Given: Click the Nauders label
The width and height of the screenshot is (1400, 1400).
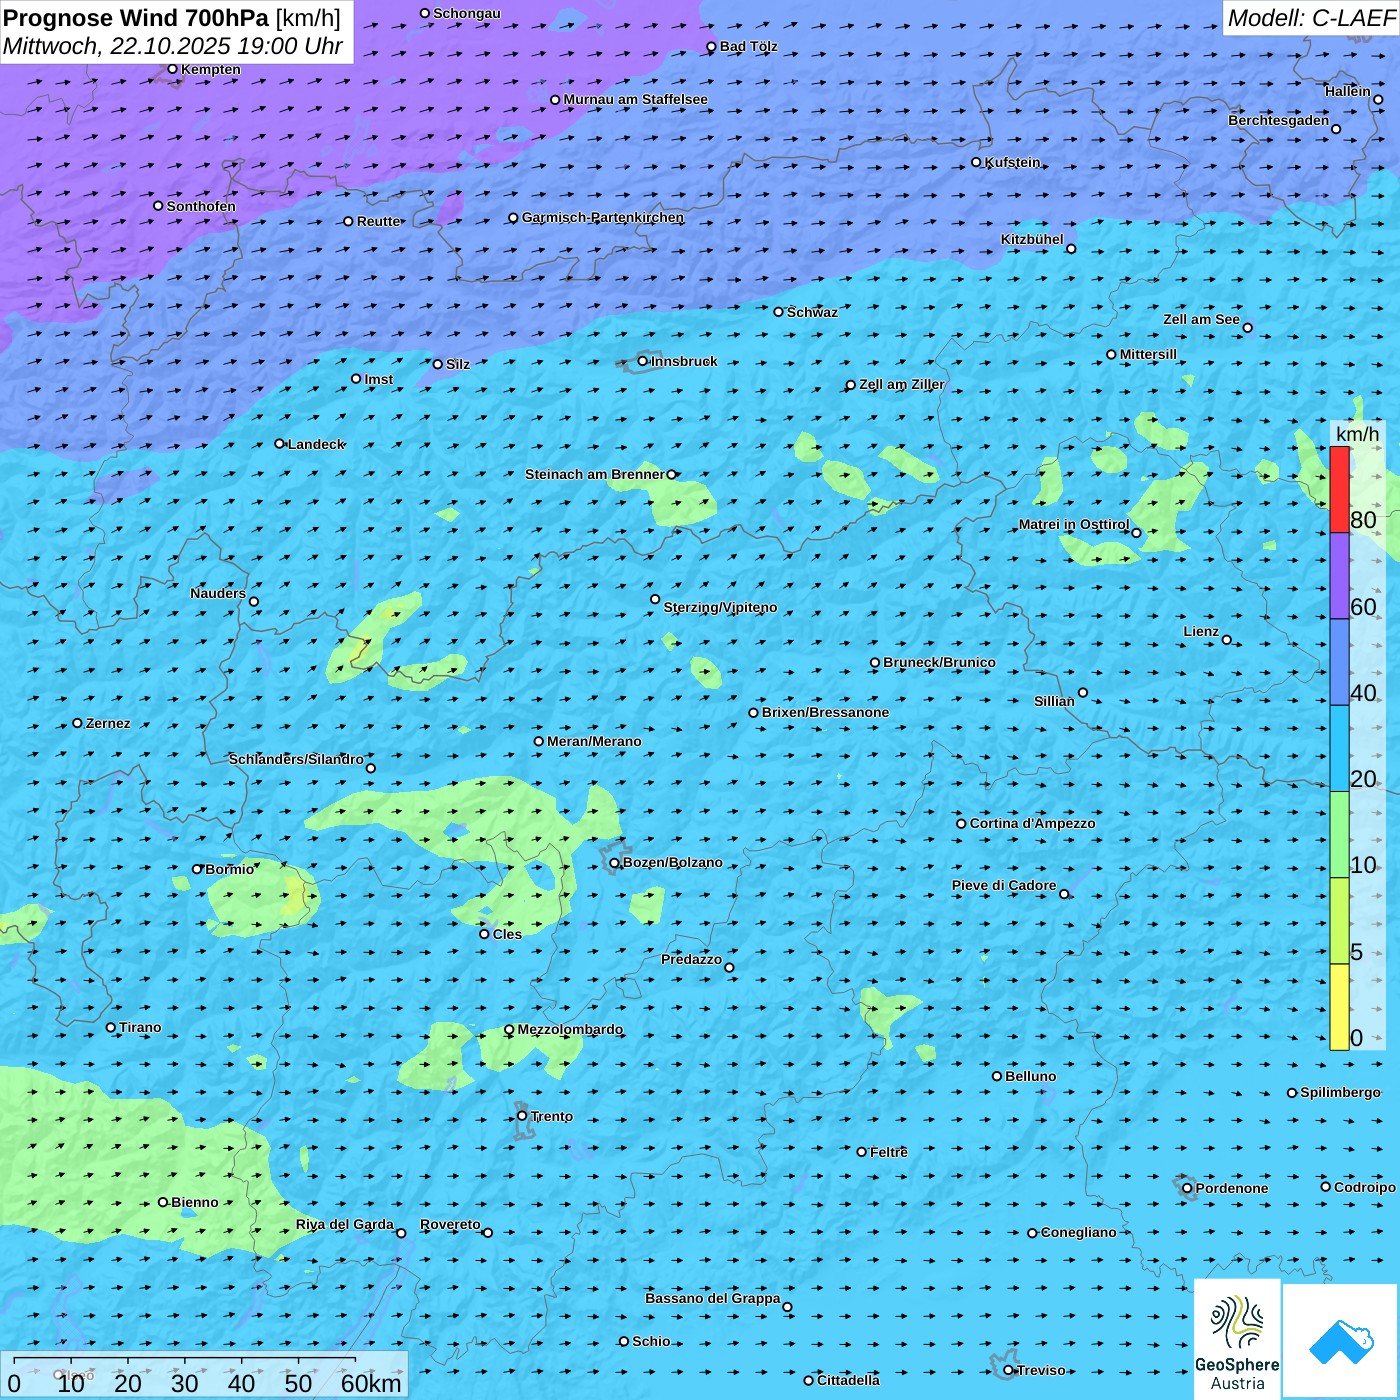Looking at the screenshot, I should [x=217, y=593].
